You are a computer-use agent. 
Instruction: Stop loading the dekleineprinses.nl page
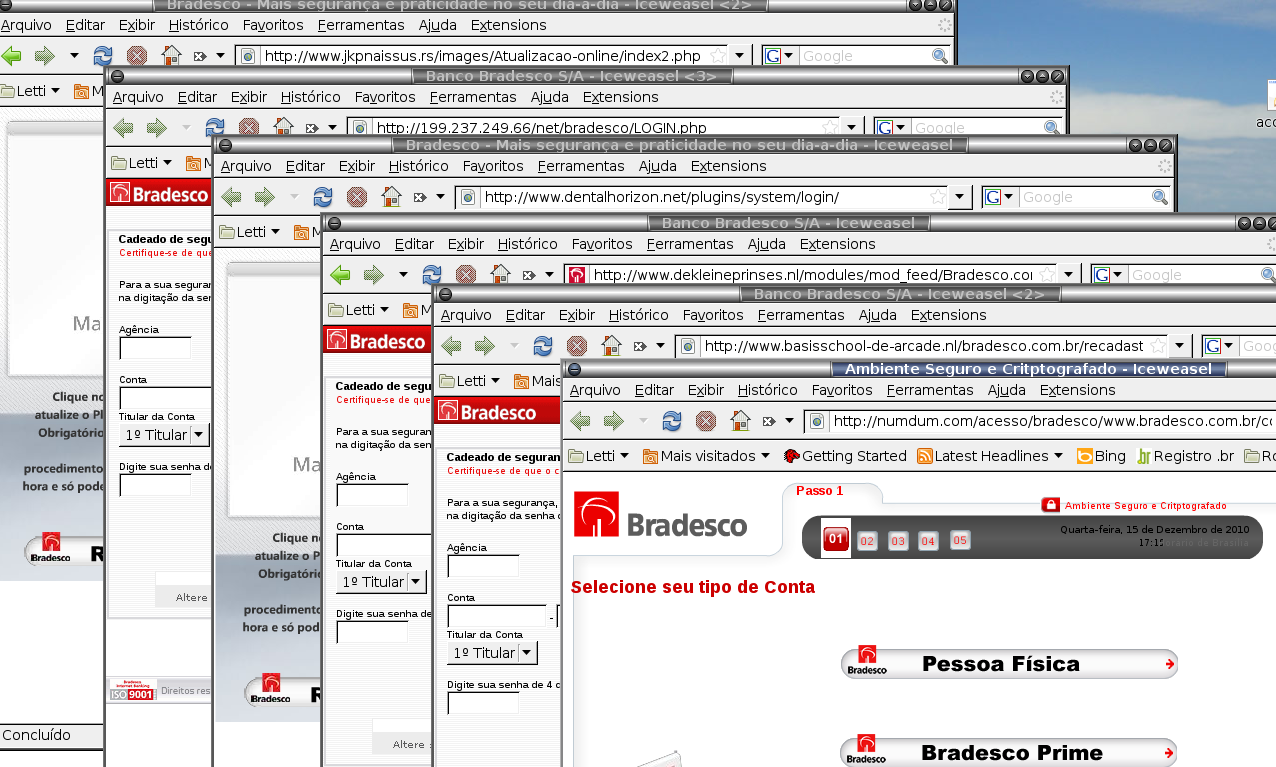click(466, 274)
